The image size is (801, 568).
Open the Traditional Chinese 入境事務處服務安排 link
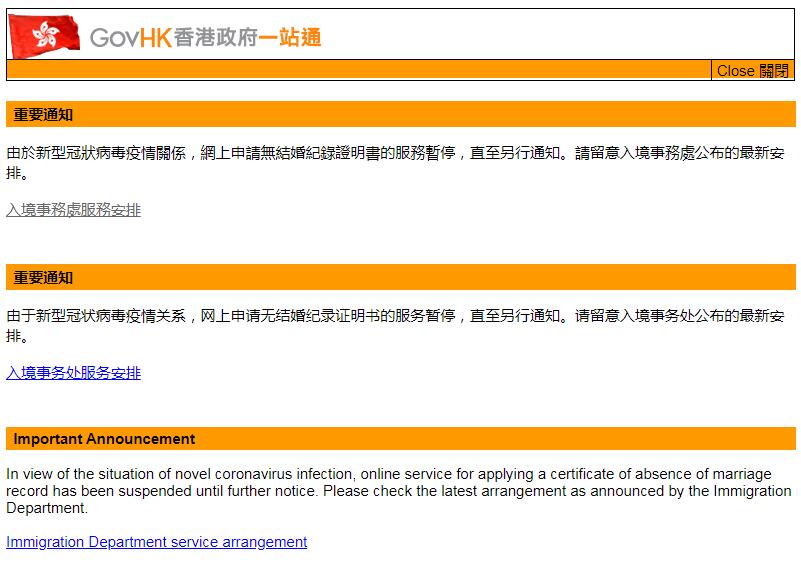point(73,210)
